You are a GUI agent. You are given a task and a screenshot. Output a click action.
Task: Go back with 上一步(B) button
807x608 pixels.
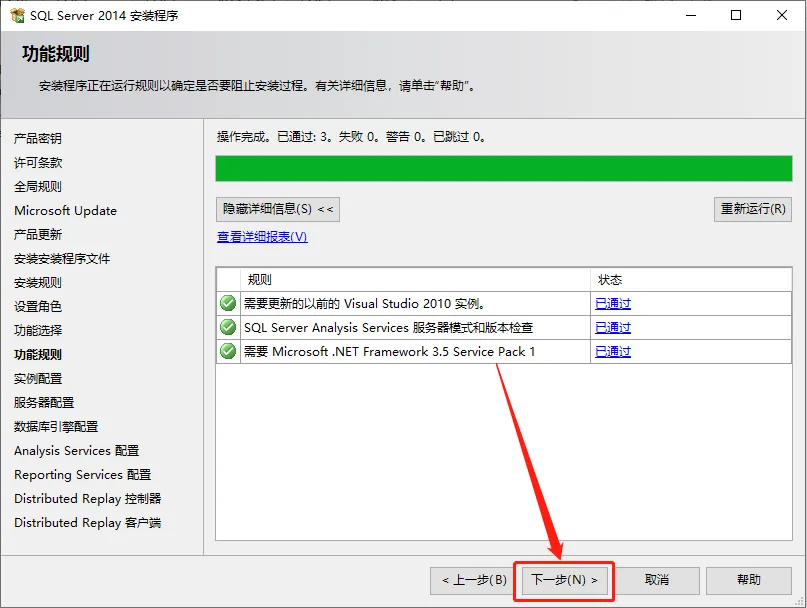coord(474,580)
